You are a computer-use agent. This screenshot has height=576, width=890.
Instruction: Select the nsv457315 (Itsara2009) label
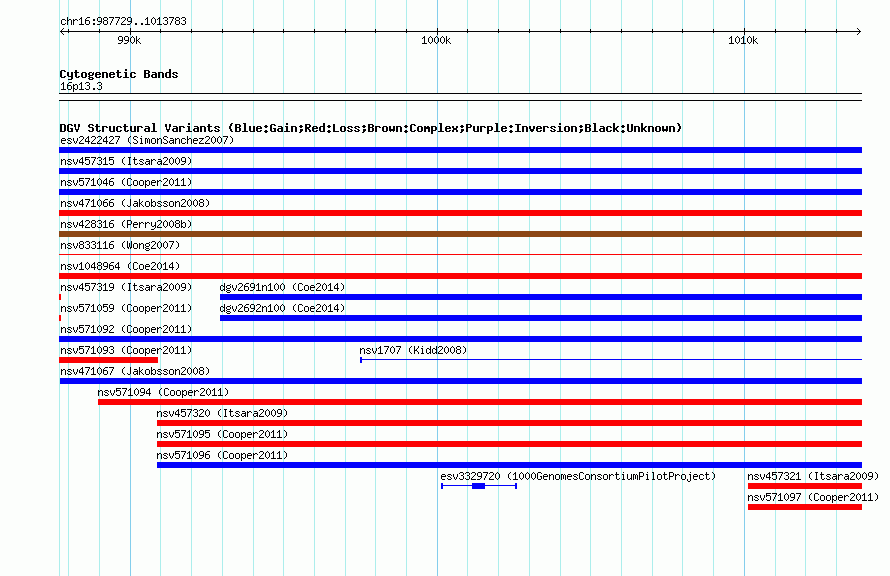(126, 161)
